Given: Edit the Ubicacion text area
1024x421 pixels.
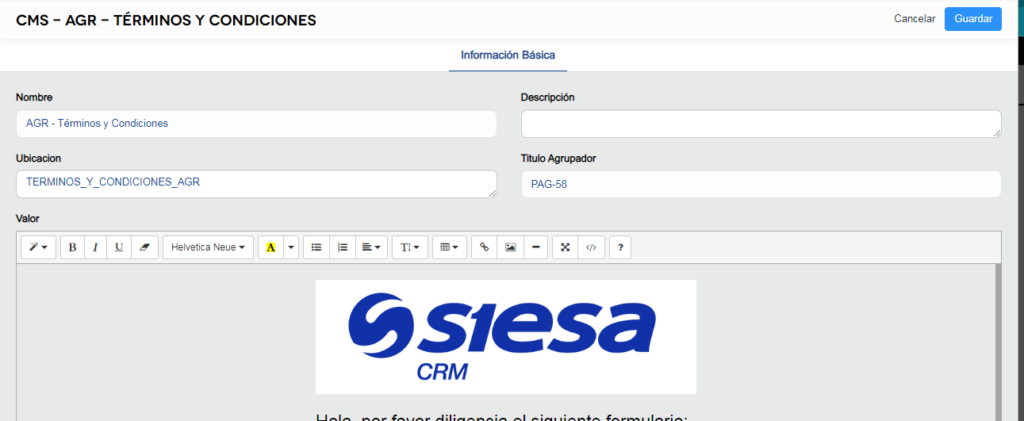Looking at the screenshot, I should click(256, 183).
